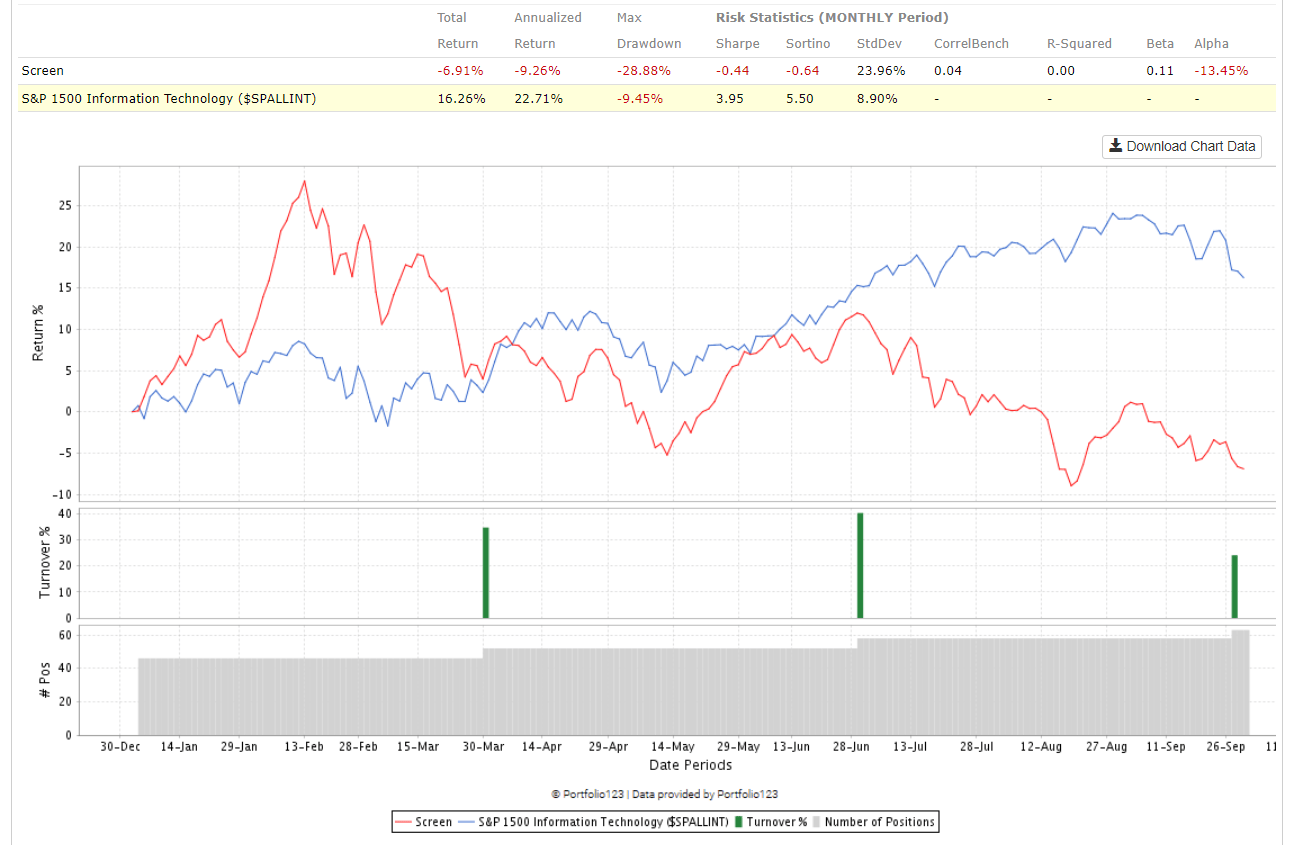Expand the Max Drawdown column header
The width and height of the screenshot is (1290, 845).
click(x=649, y=30)
